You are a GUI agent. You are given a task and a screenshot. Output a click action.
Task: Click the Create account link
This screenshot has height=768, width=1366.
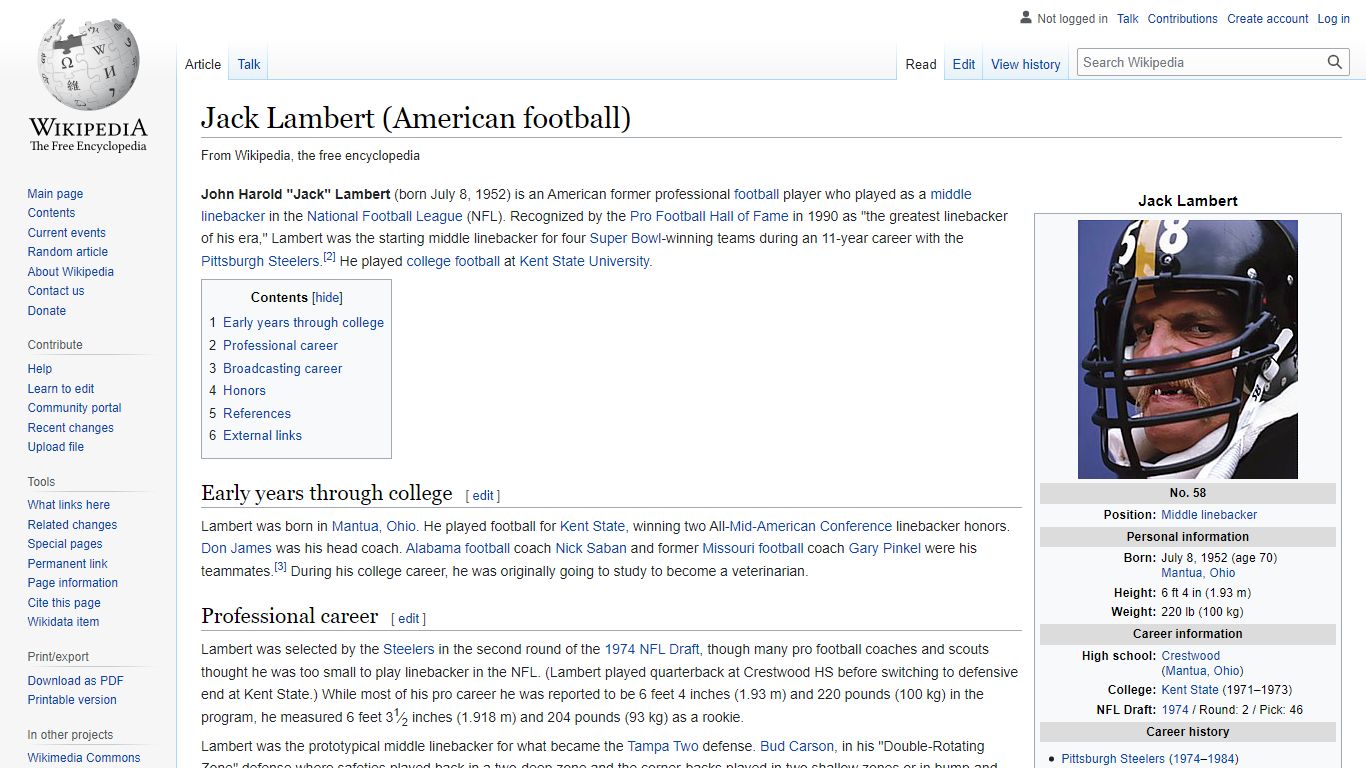point(1268,18)
